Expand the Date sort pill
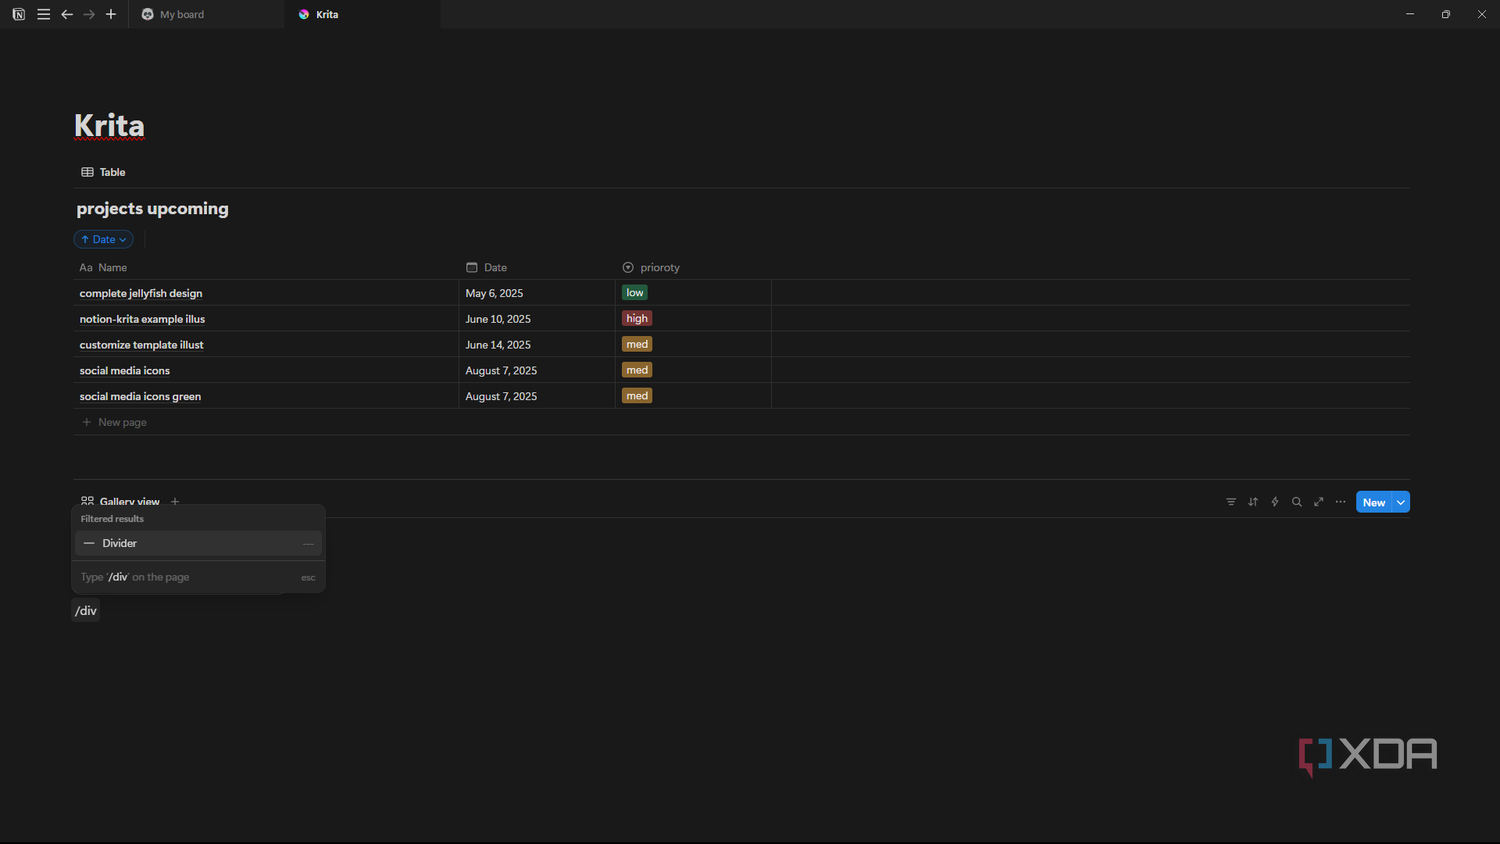This screenshot has width=1500, height=844. click(x=104, y=239)
